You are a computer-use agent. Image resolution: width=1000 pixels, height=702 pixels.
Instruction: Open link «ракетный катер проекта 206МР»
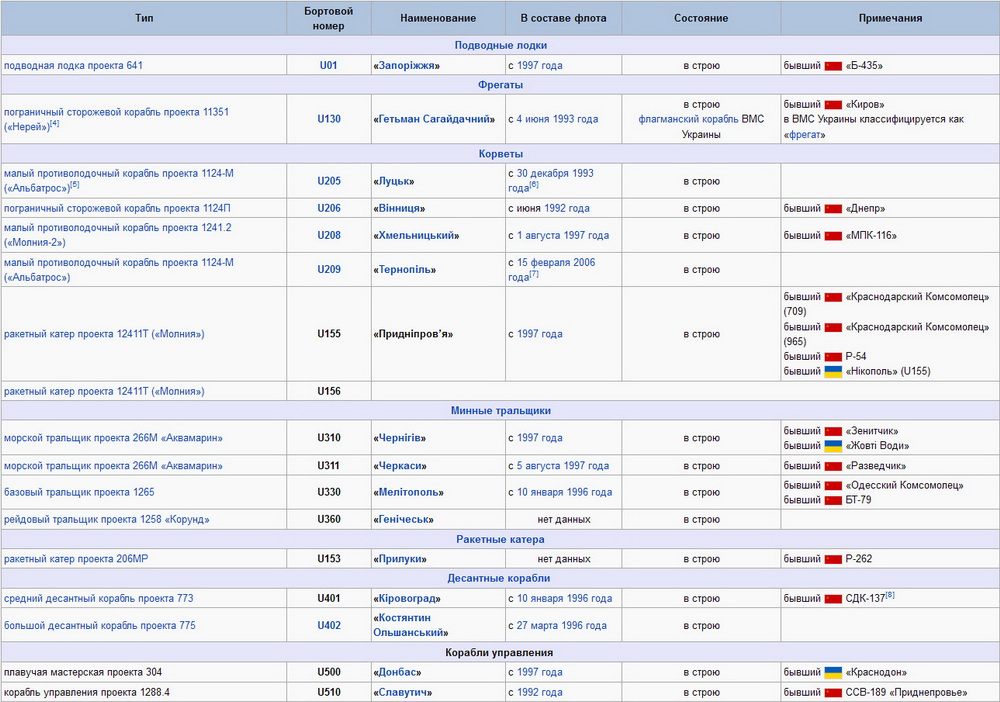coord(76,559)
